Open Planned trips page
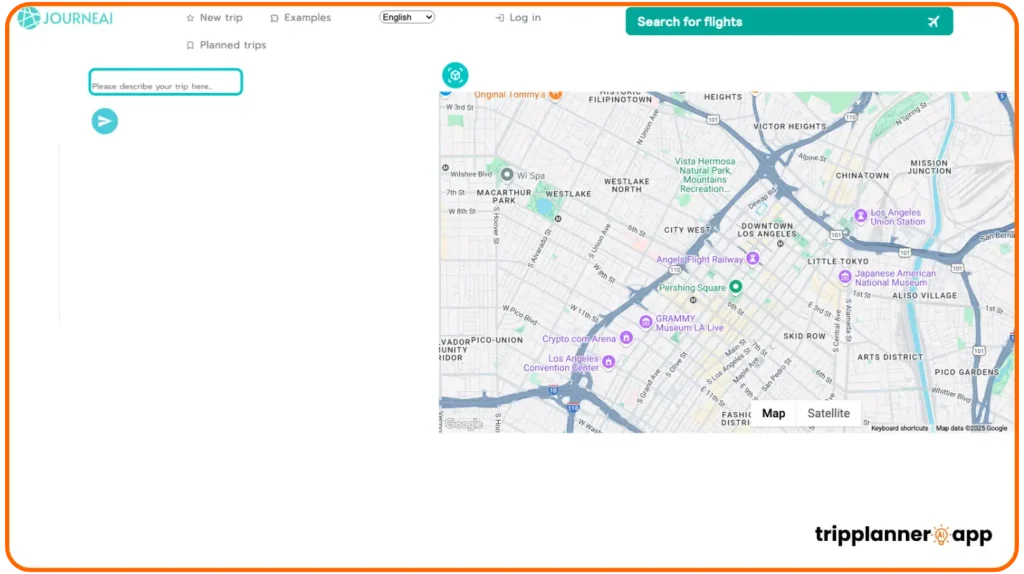 click(226, 45)
